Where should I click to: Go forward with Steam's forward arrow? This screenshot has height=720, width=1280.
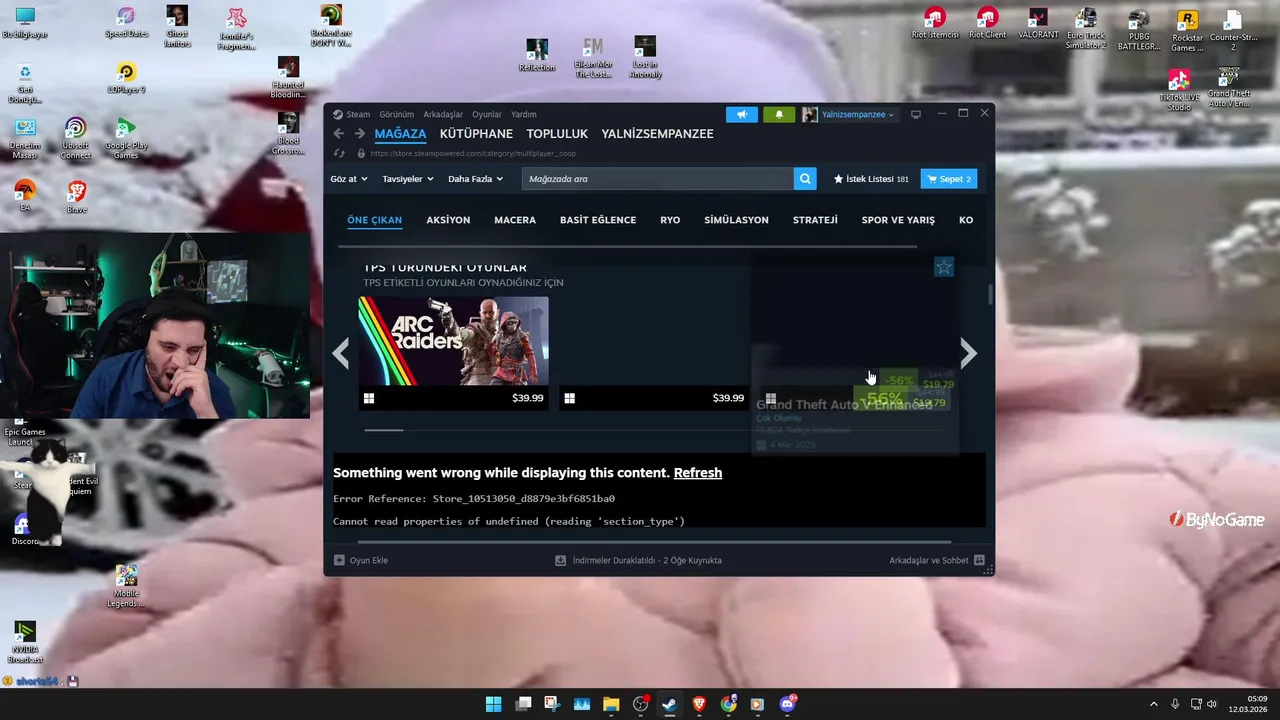[360, 134]
